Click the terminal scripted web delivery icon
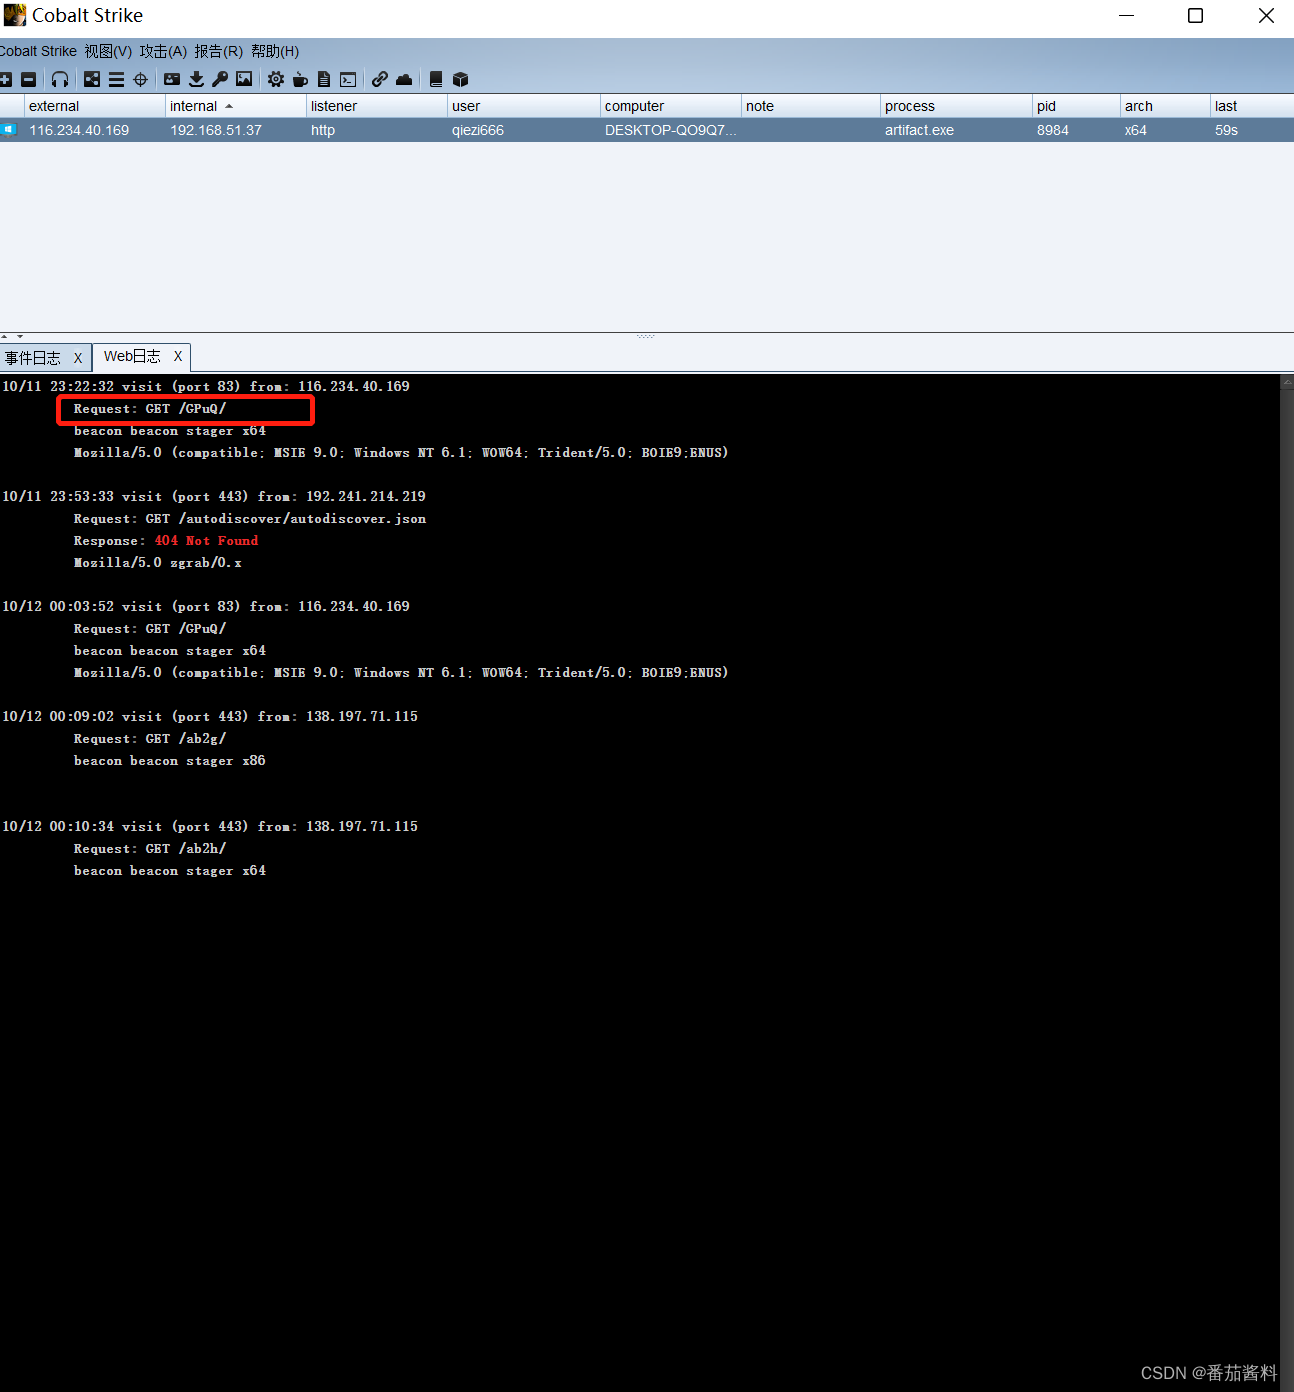 pos(348,79)
